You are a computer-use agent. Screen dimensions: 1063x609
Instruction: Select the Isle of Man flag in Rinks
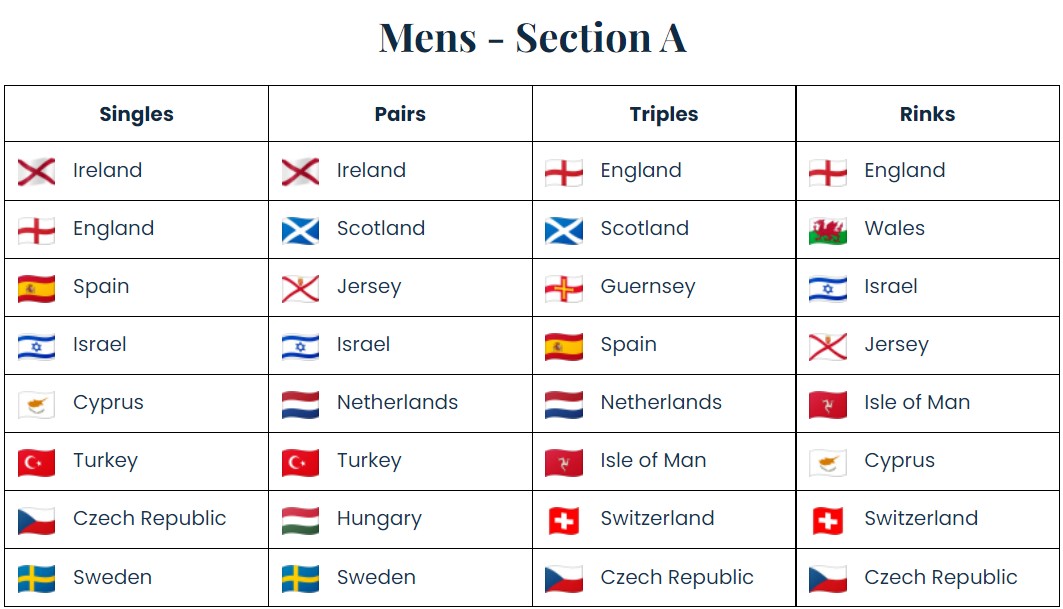[x=828, y=404]
